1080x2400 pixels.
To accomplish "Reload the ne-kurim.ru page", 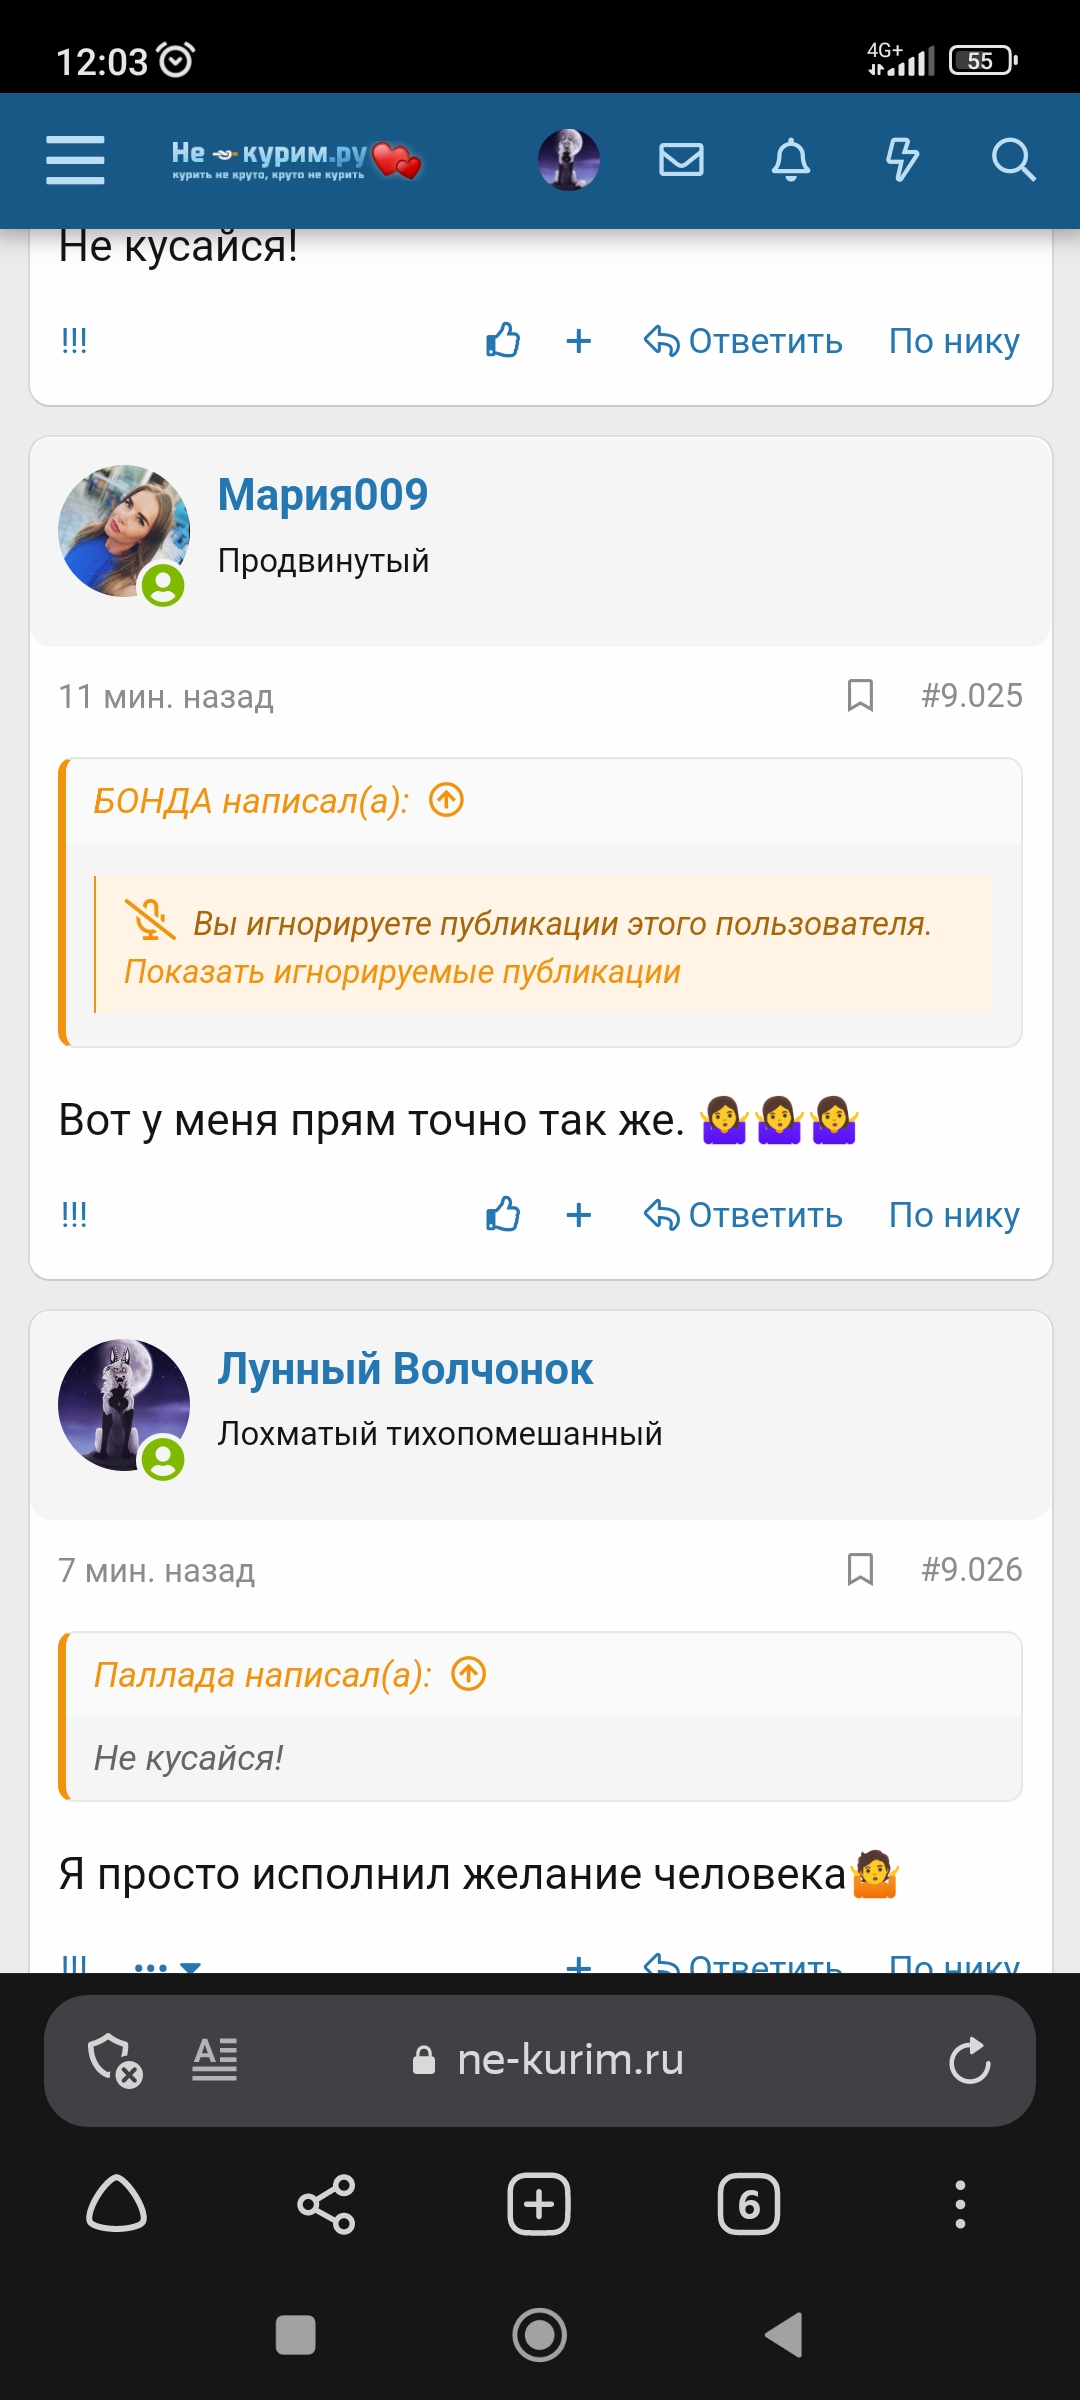I will pos(969,2061).
